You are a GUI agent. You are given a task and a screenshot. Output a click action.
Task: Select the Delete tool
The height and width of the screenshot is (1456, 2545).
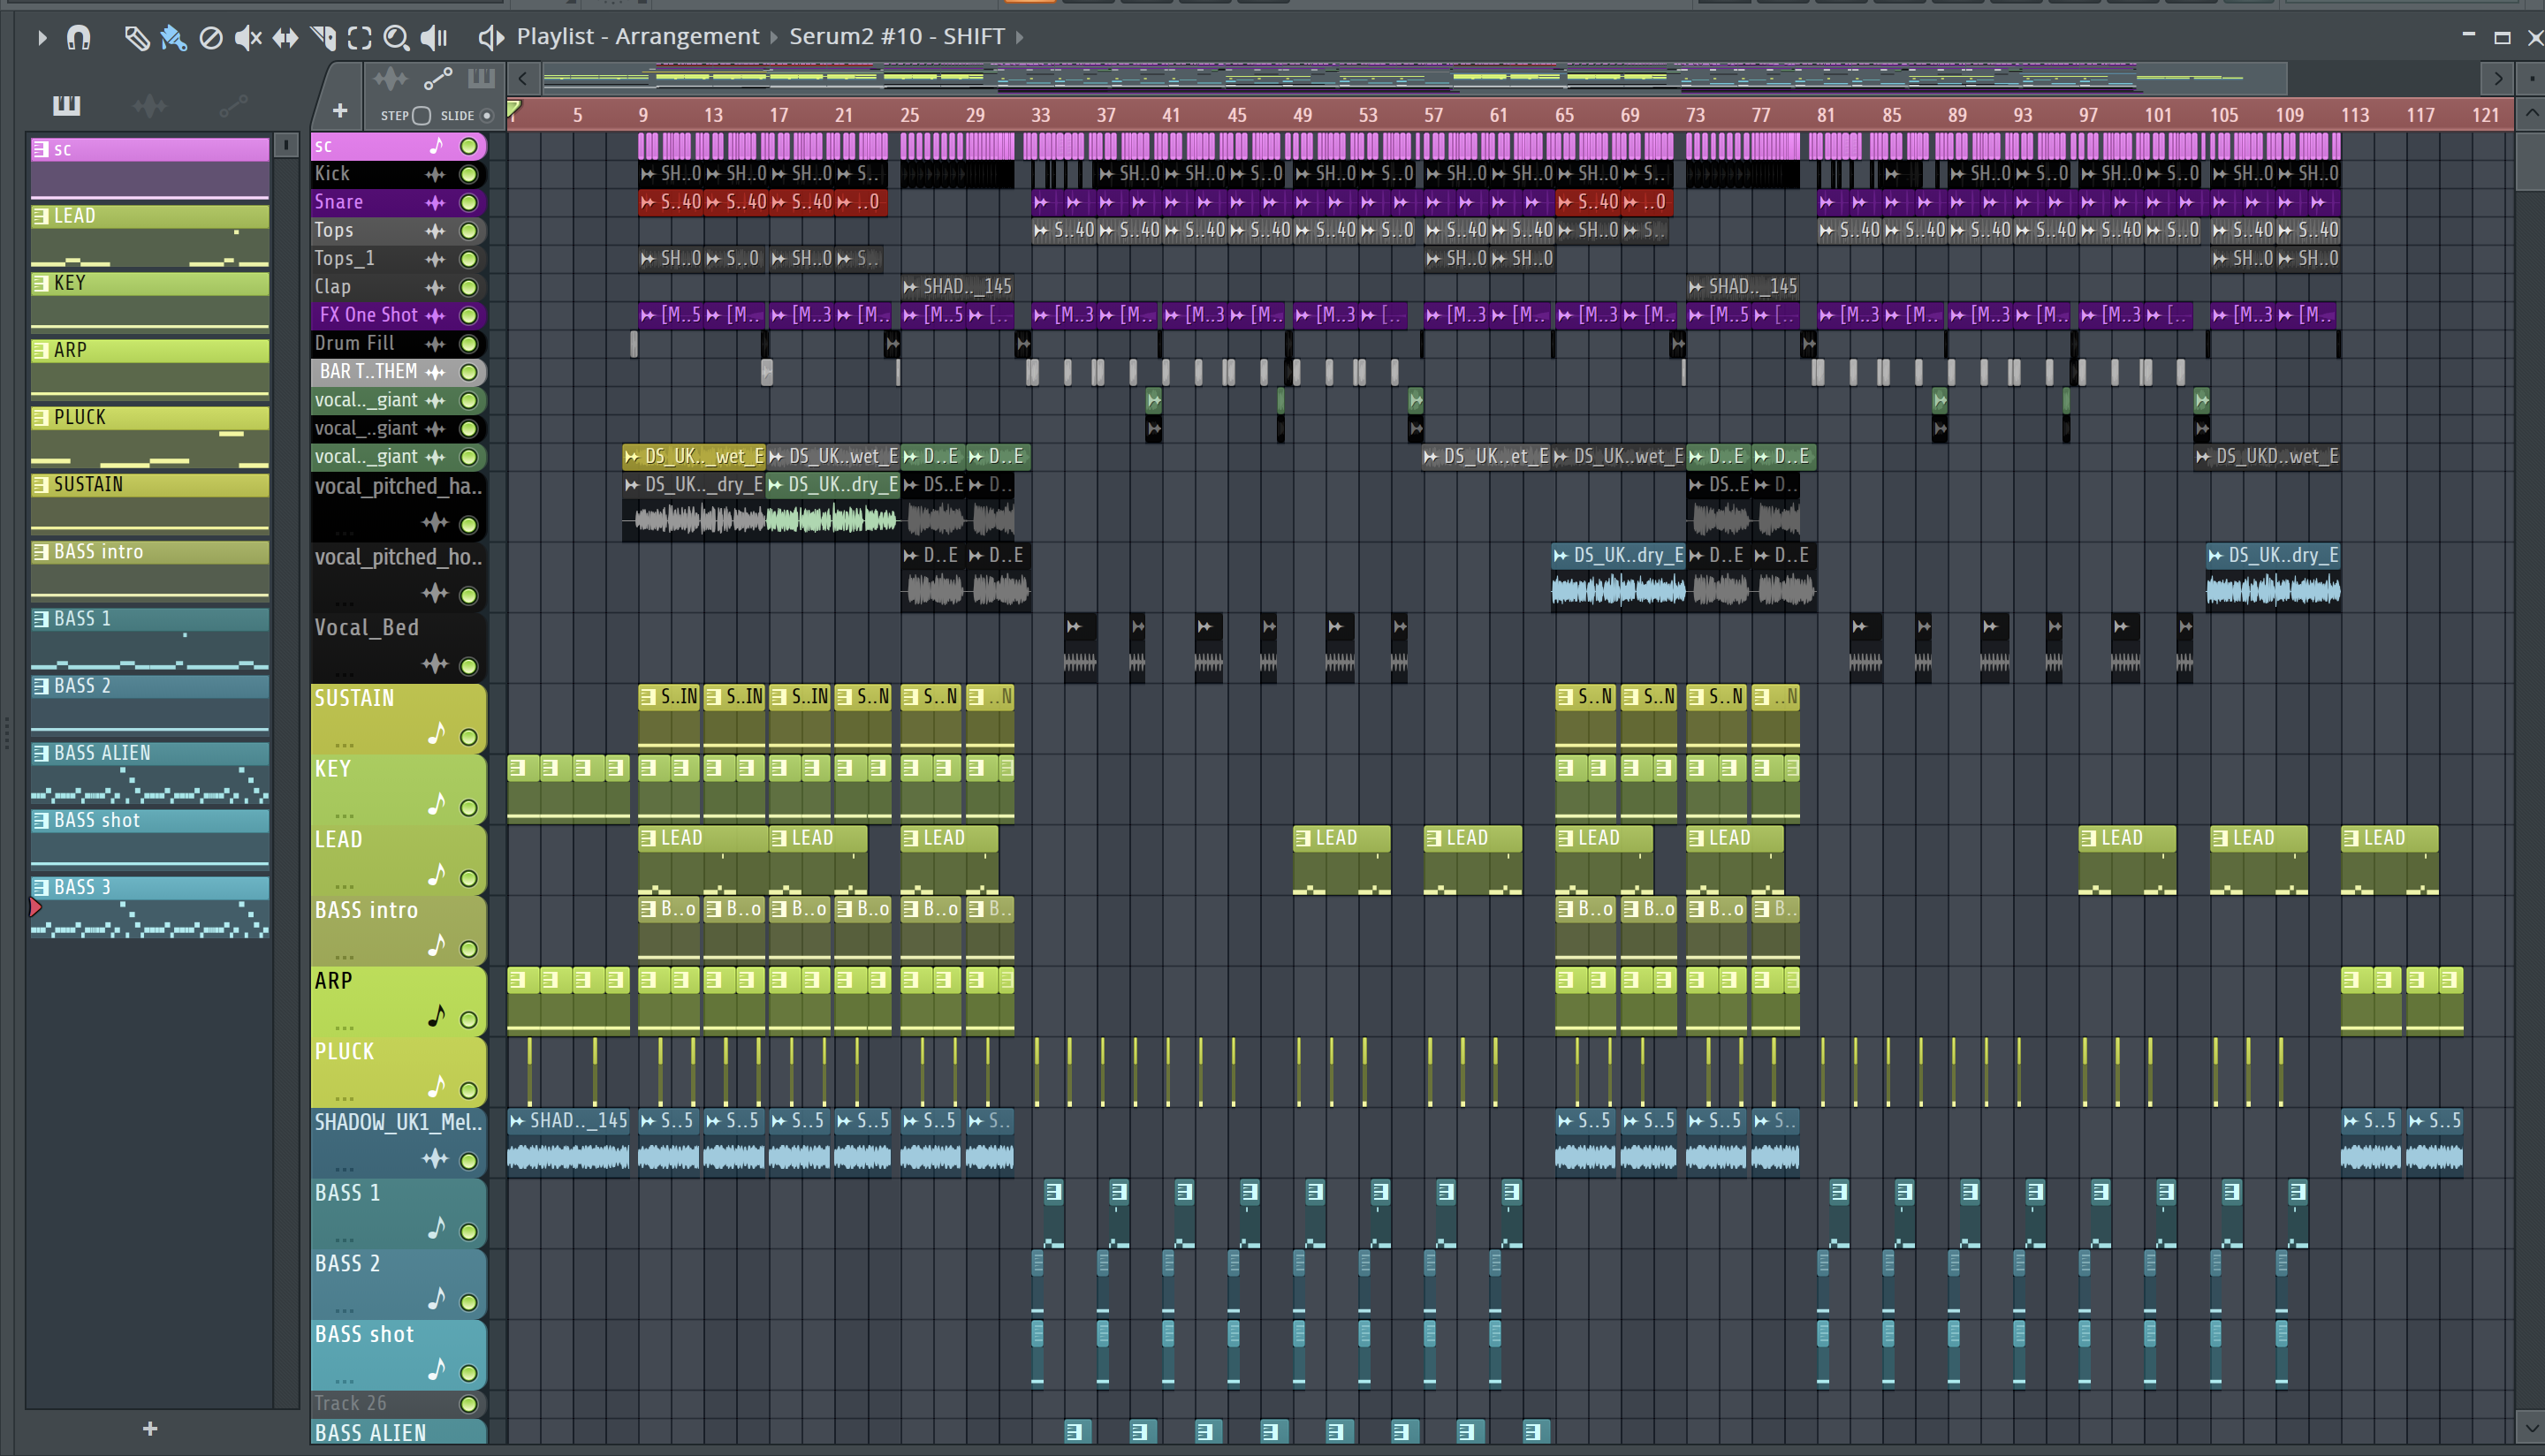210,38
